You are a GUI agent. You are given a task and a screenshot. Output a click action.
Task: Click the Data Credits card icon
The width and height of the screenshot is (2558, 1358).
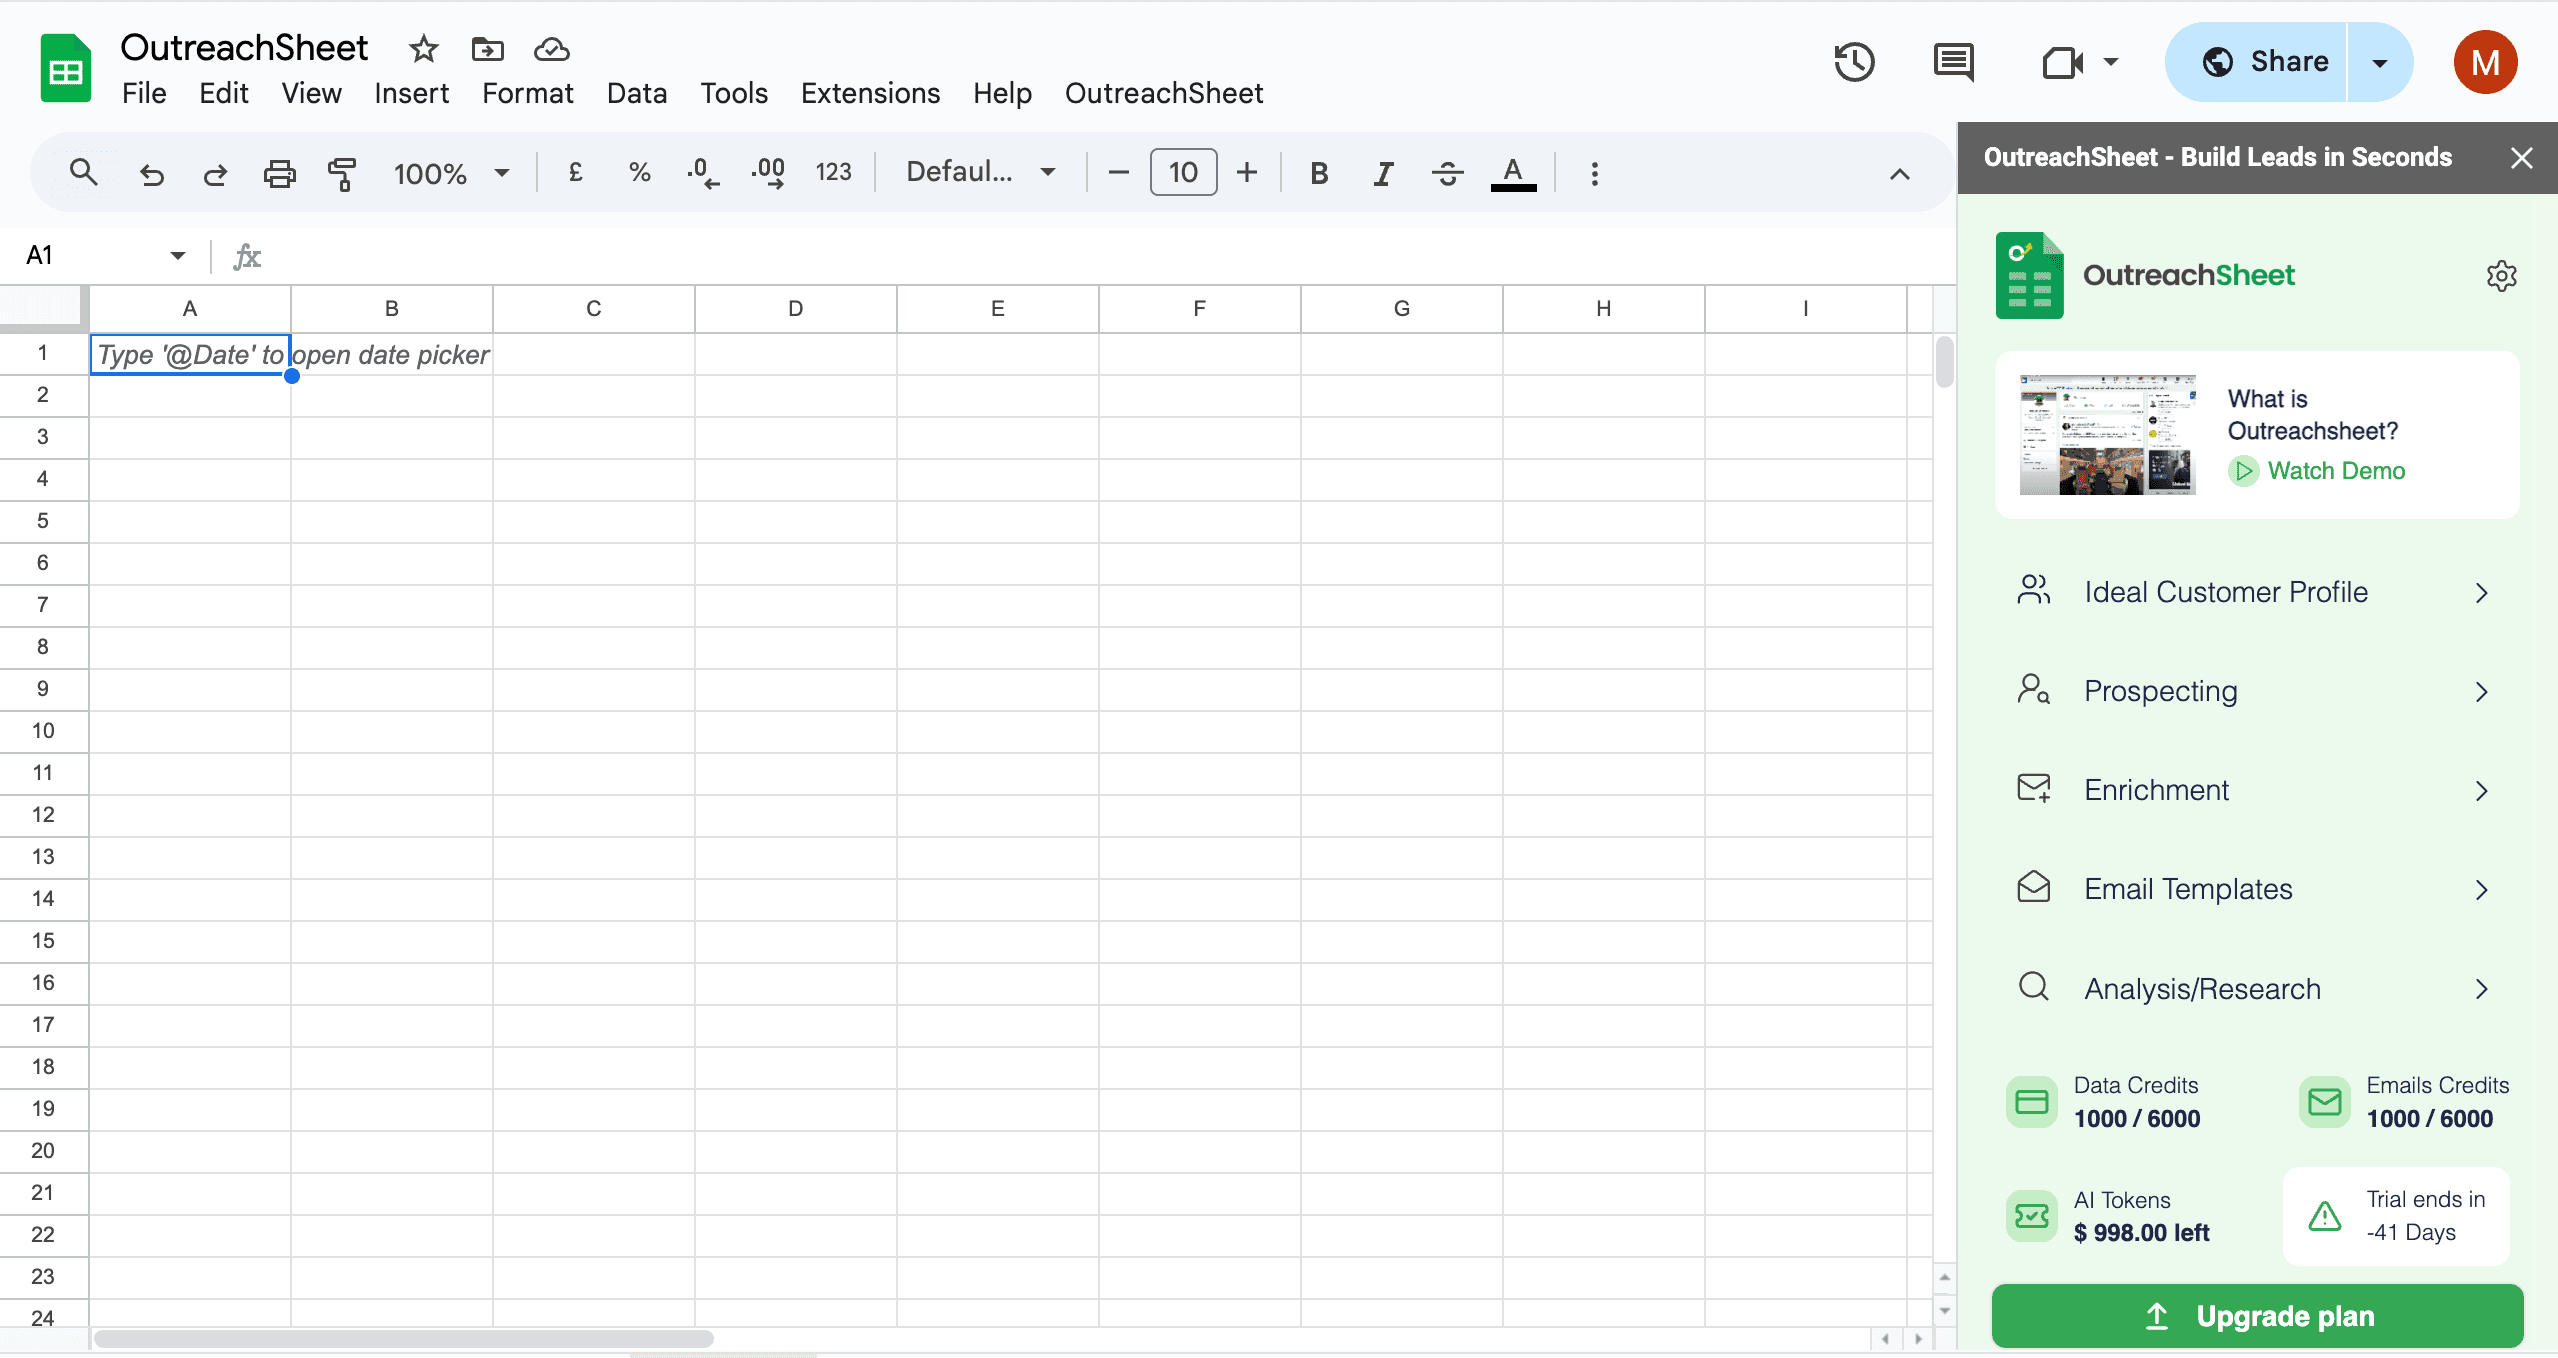2031,1102
